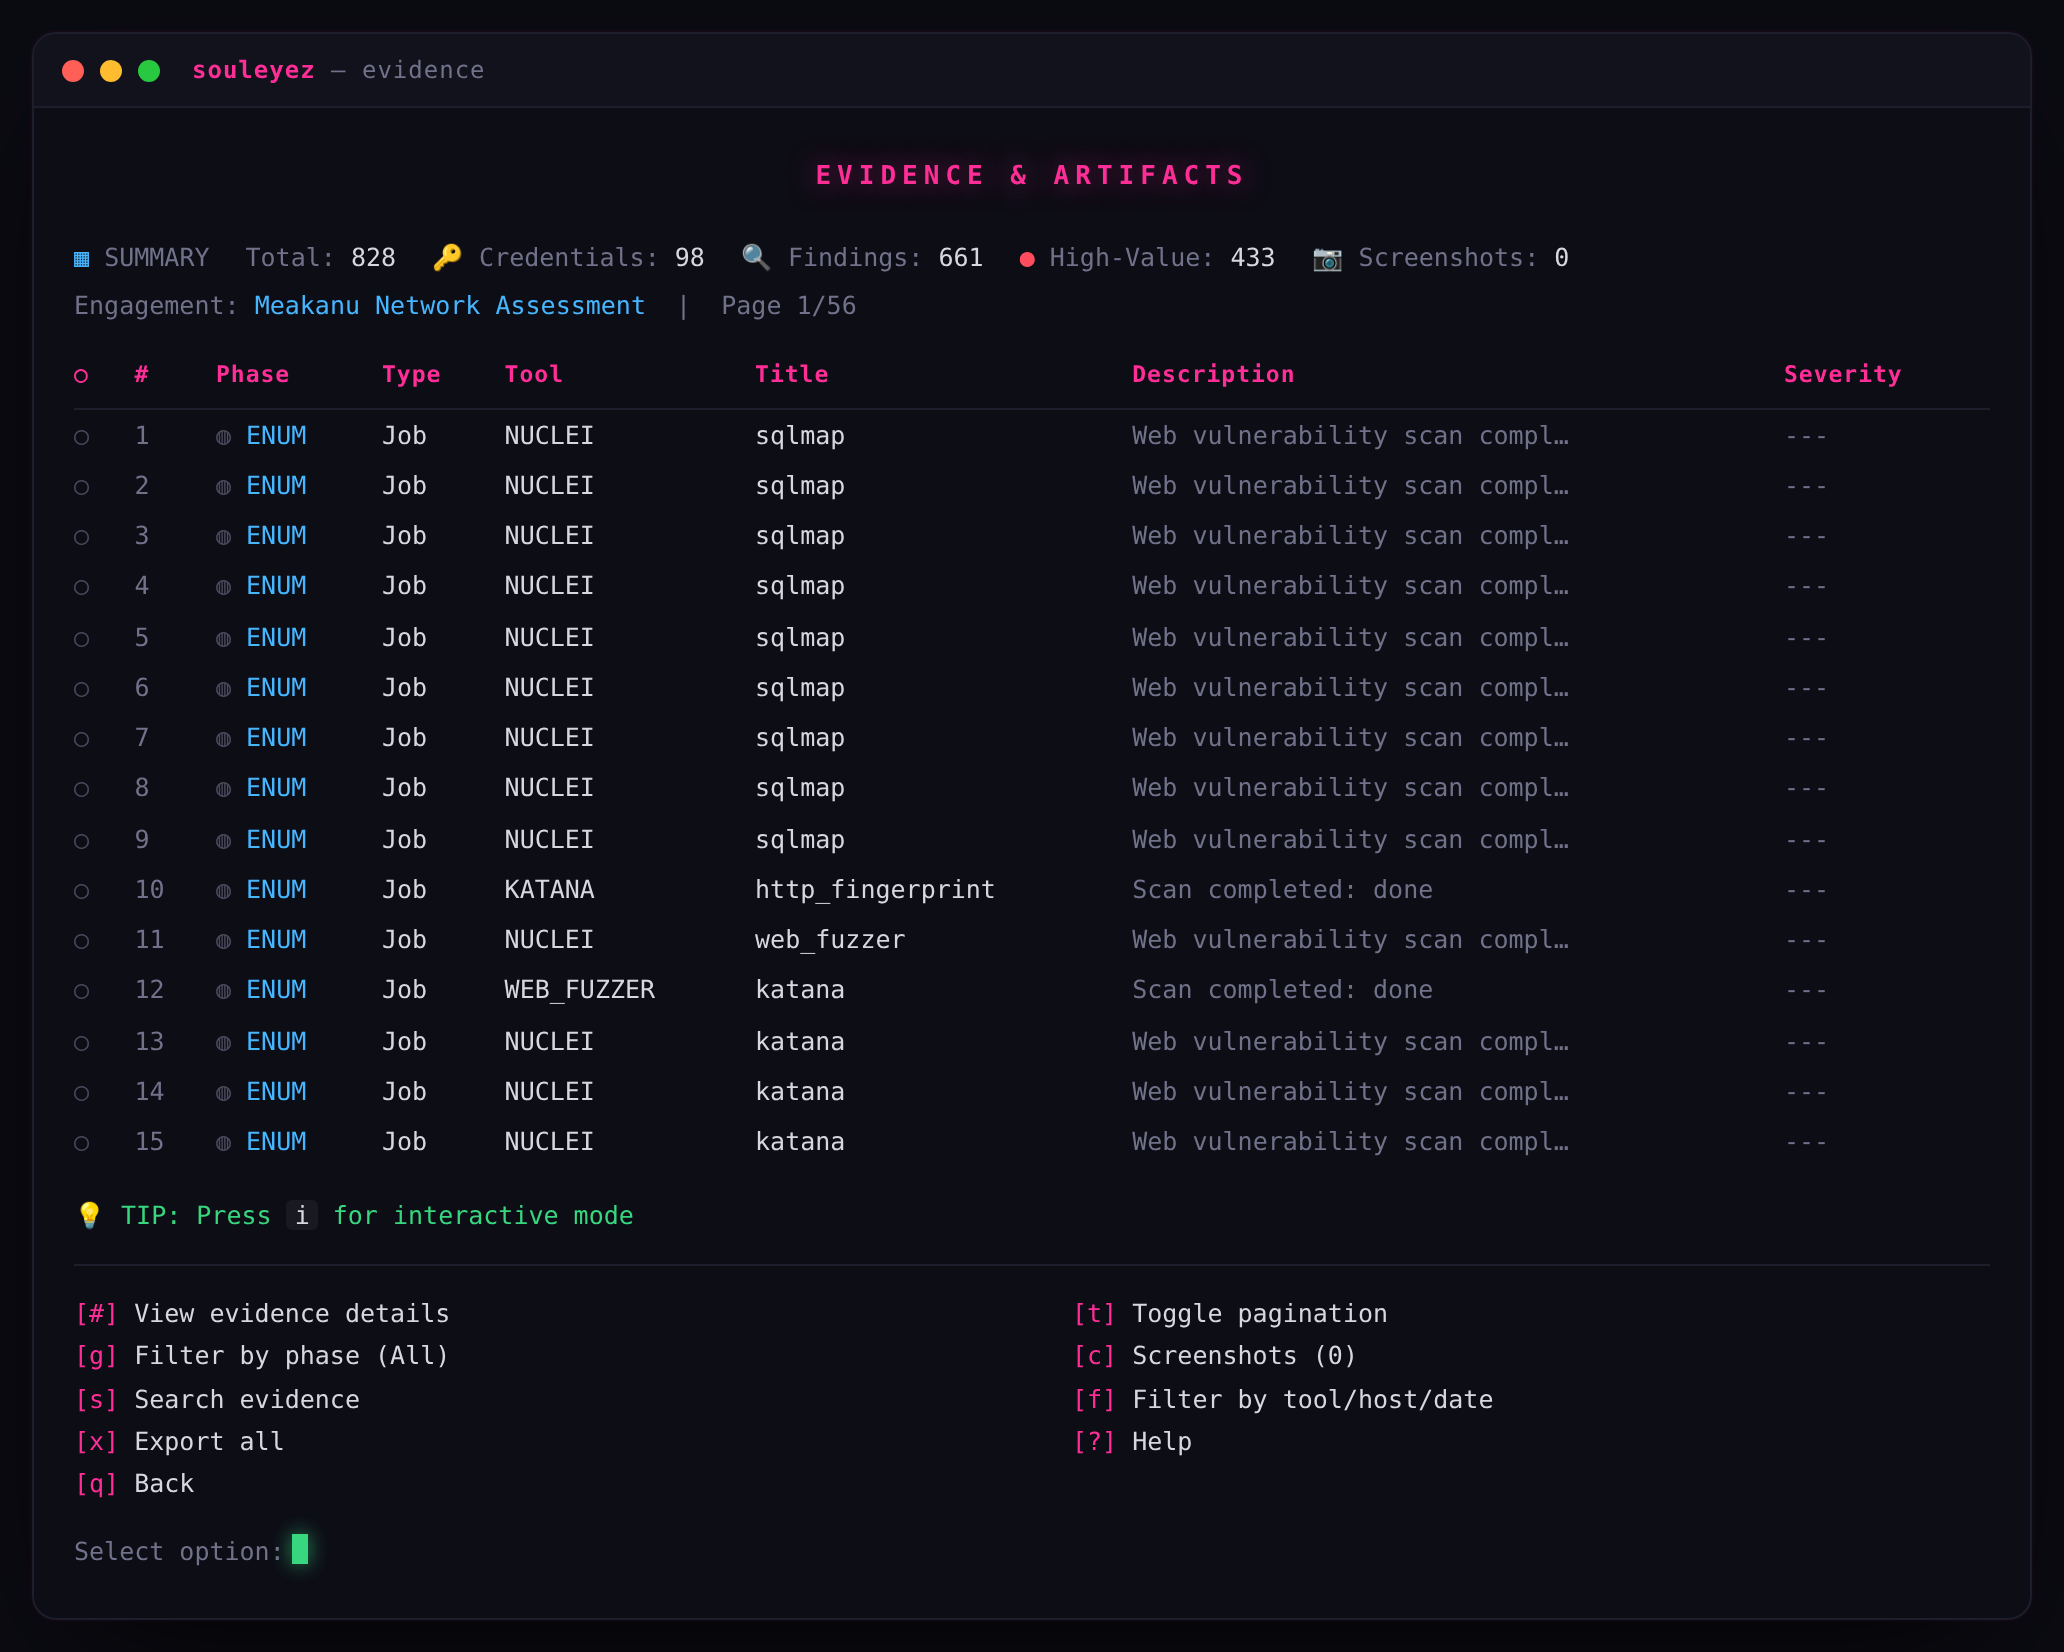Select the radio circle for row 15
This screenshot has height=1652, width=2064.
coord(82,1143)
